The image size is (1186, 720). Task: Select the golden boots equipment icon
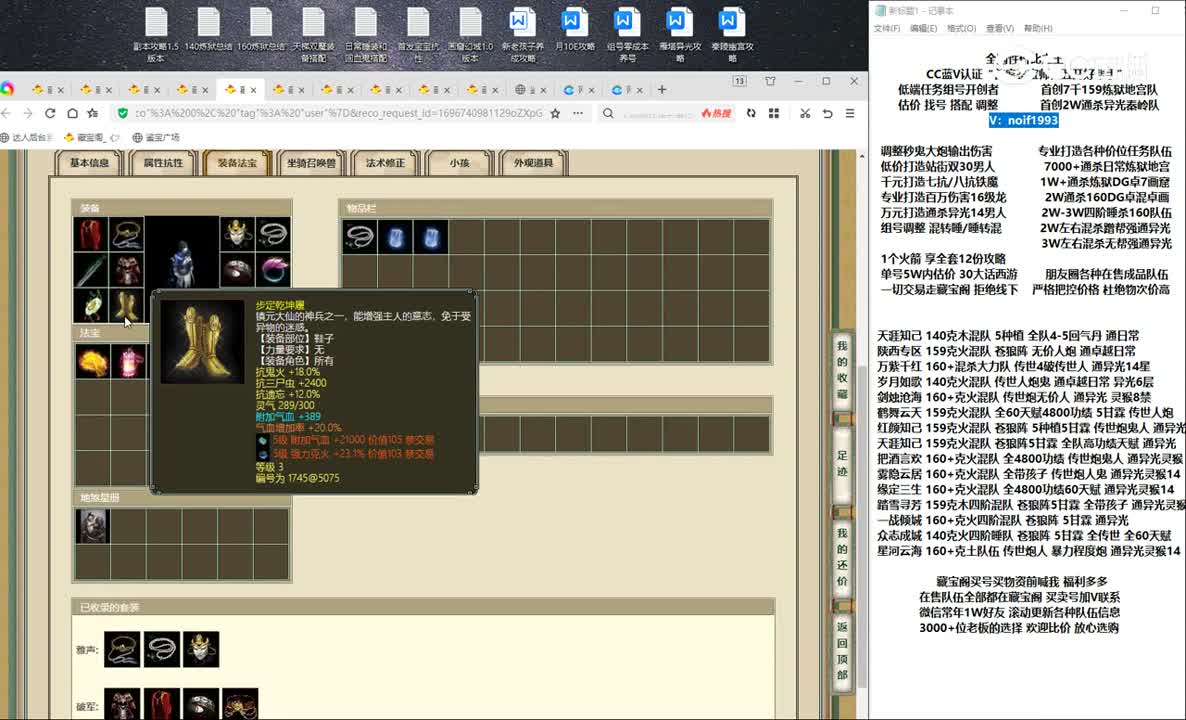(126, 306)
